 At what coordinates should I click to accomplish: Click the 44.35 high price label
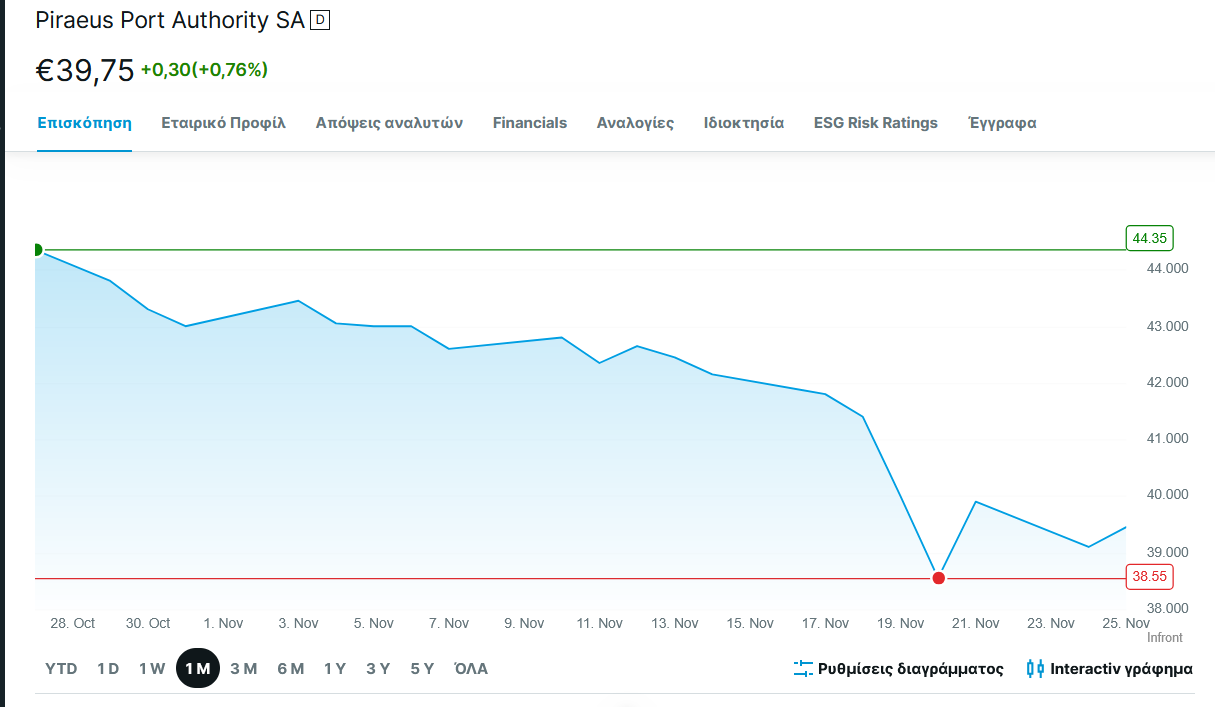1149,238
